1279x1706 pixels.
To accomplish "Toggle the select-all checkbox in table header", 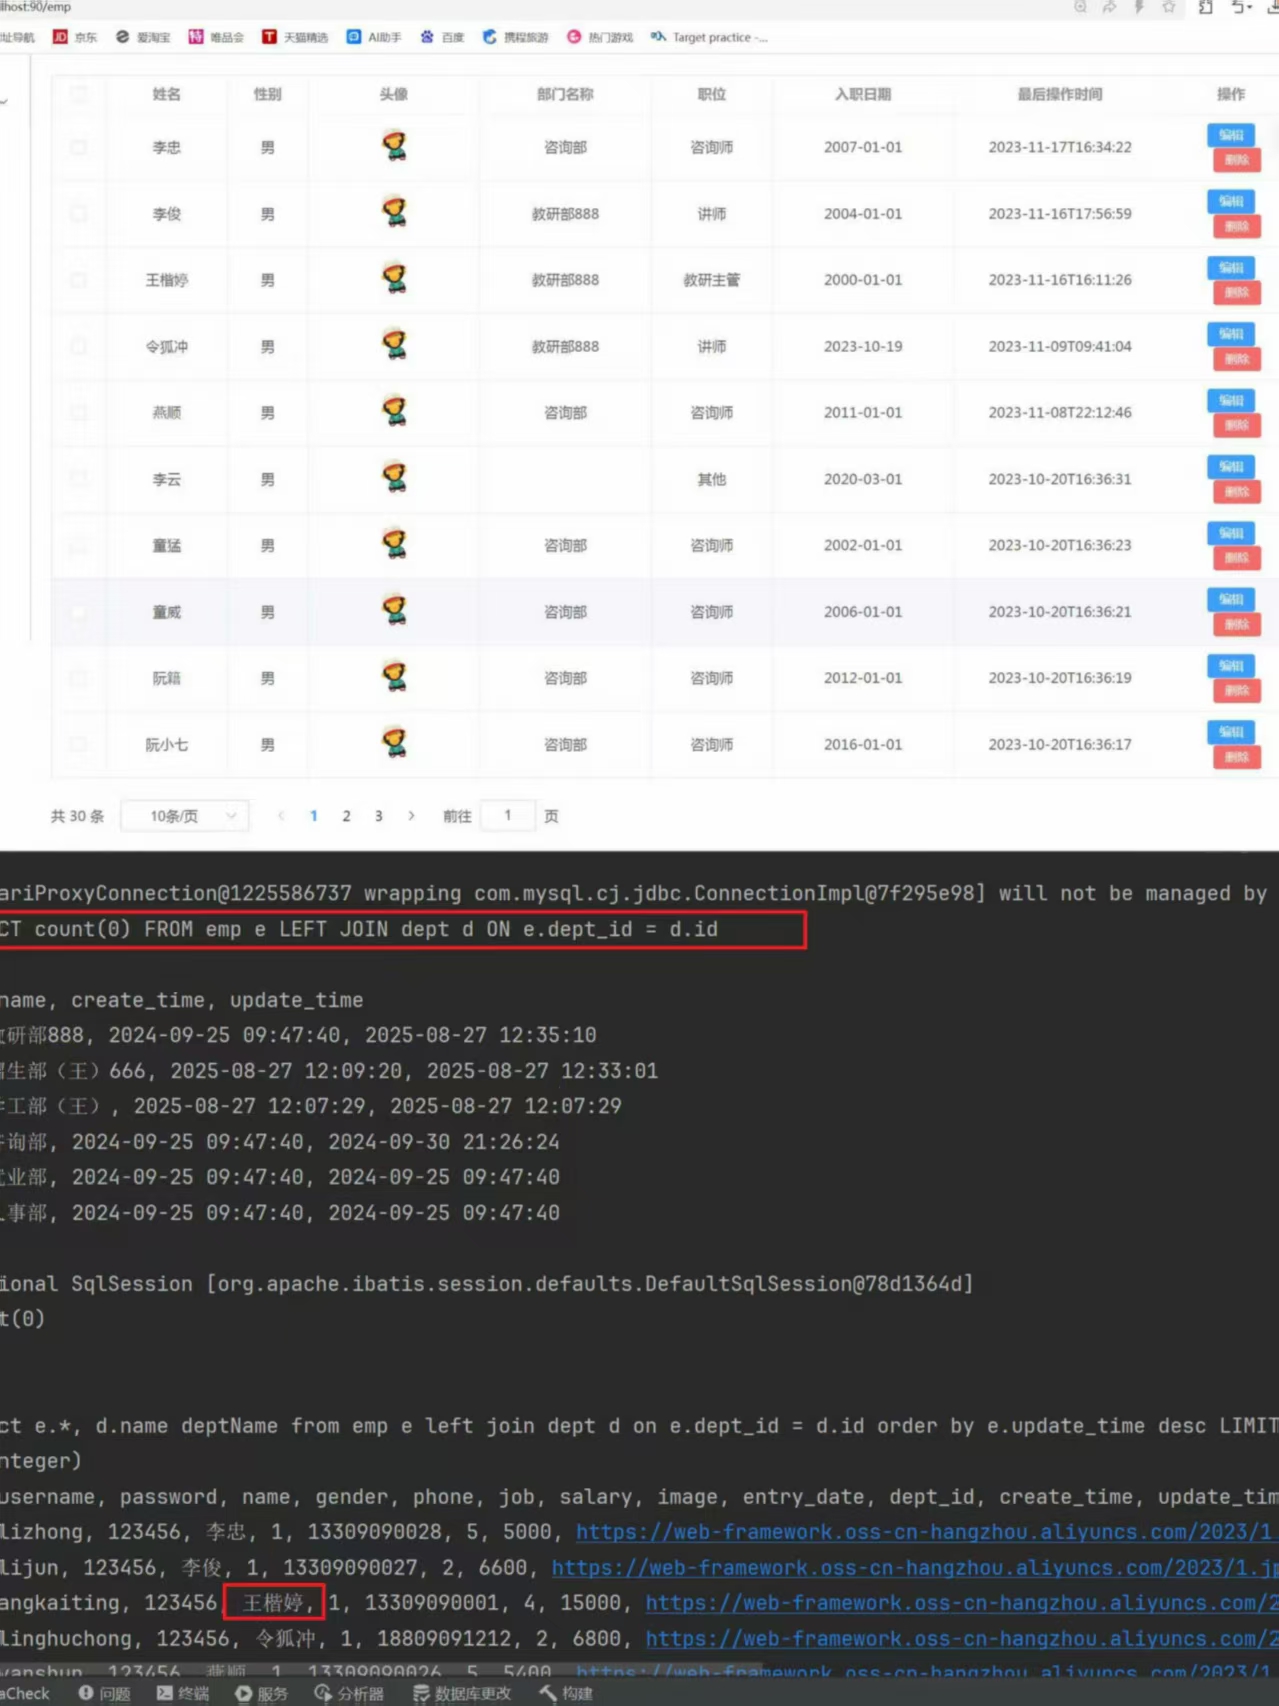I will (x=79, y=94).
